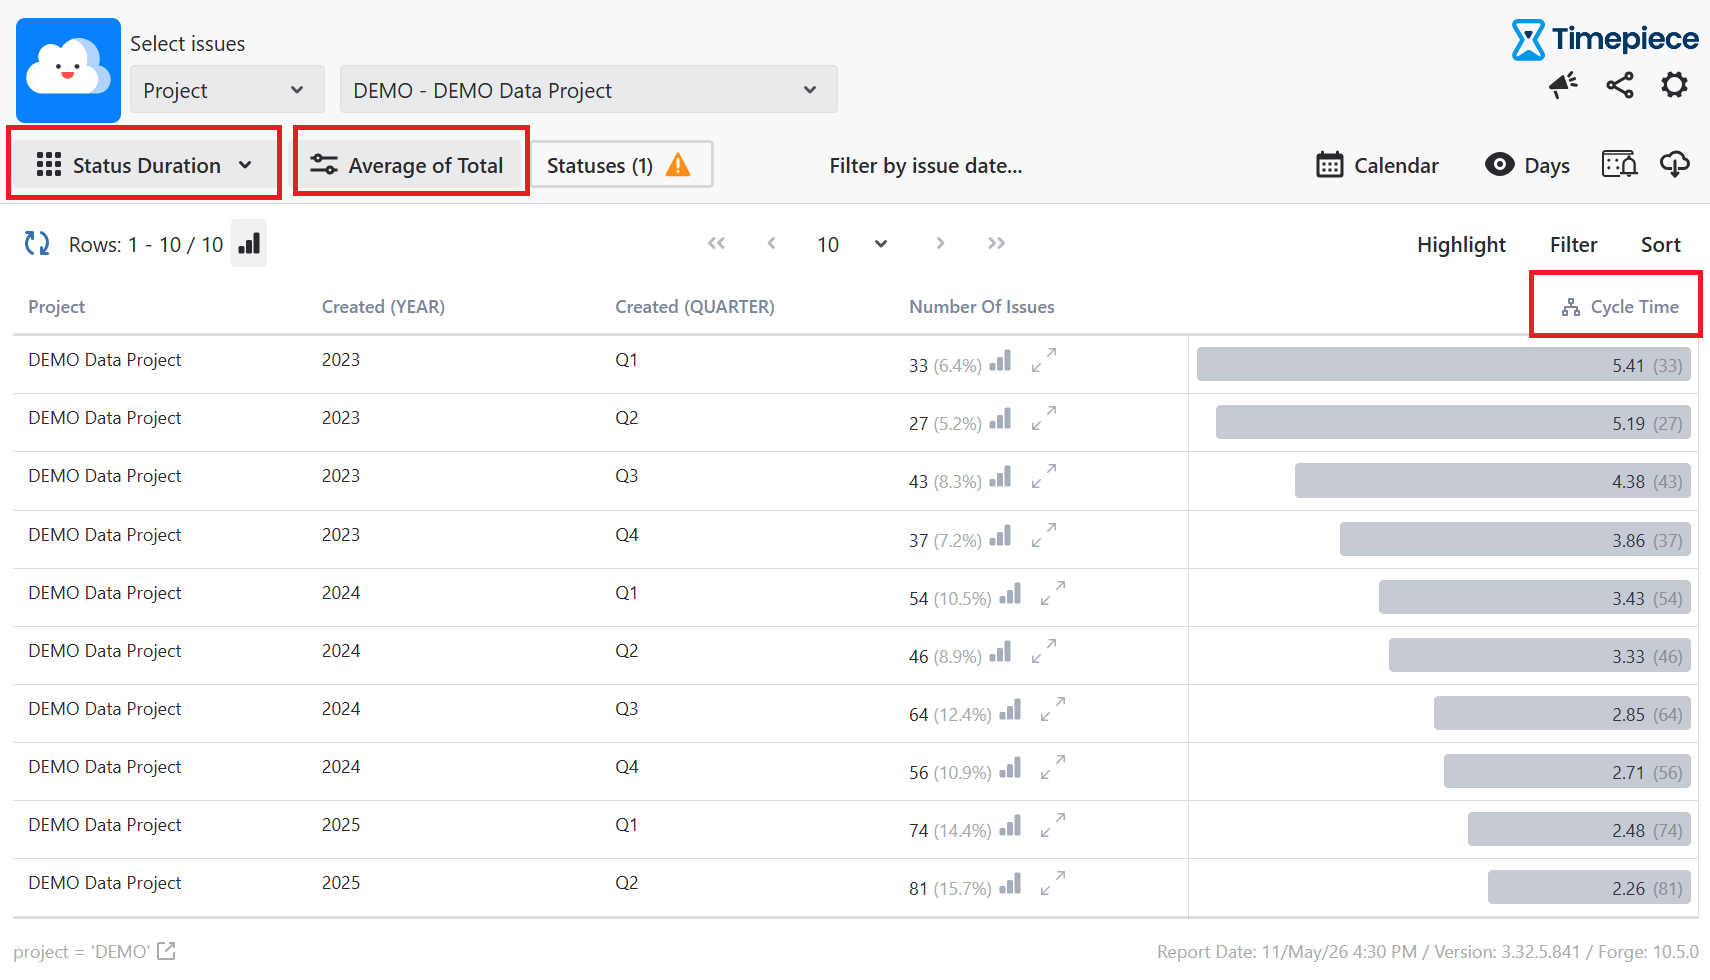The width and height of the screenshot is (1710, 980).
Task: Expand the 2023 Q1 row's issue details
Action: (x=1044, y=360)
